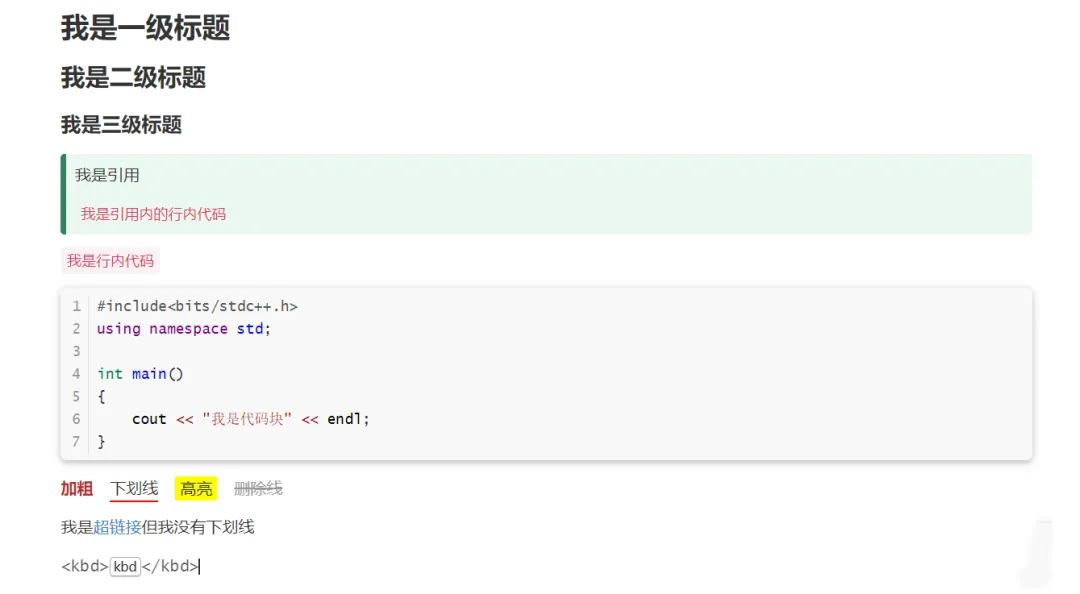Screen dimensions: 1080x594
Task: Click the 我是一级标题 heading
Action: pyautogui.click(x=145, y=28)
